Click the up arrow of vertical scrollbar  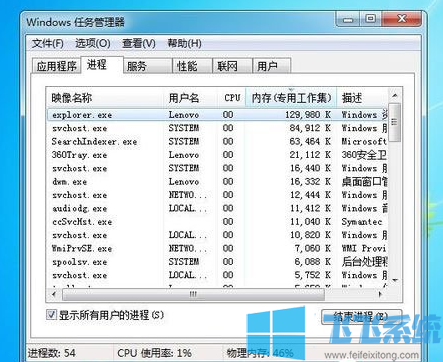click(395, 96)
